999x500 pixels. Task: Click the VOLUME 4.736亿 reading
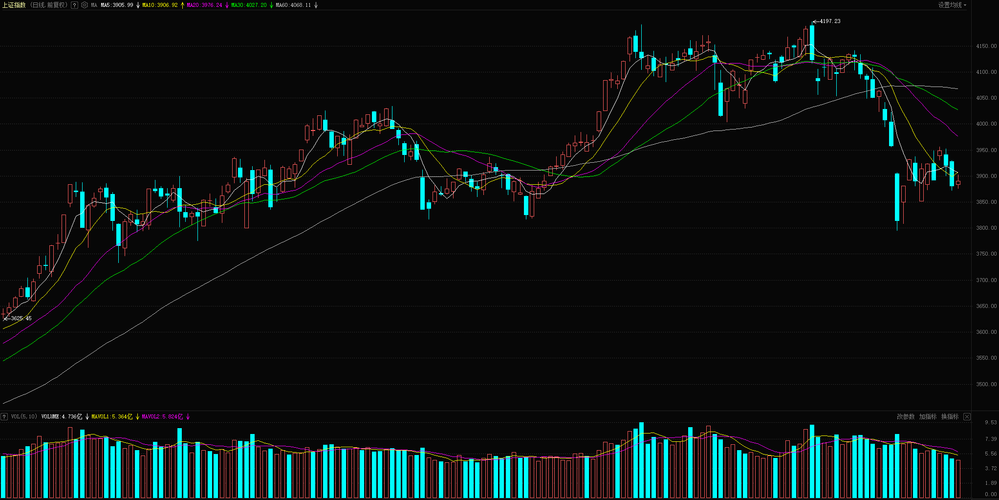tap(62, 417)
